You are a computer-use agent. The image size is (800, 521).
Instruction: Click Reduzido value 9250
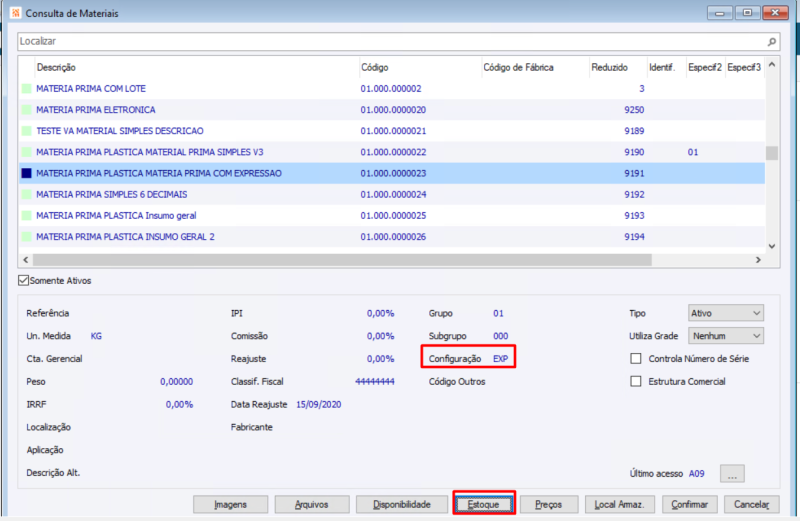[634, 110]
